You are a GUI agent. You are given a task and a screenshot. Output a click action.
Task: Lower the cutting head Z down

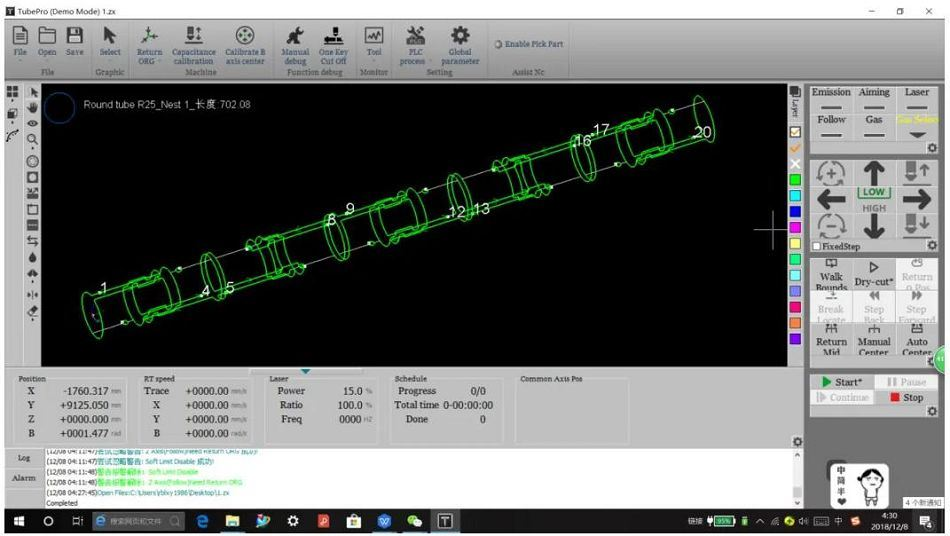click(917, 225)
